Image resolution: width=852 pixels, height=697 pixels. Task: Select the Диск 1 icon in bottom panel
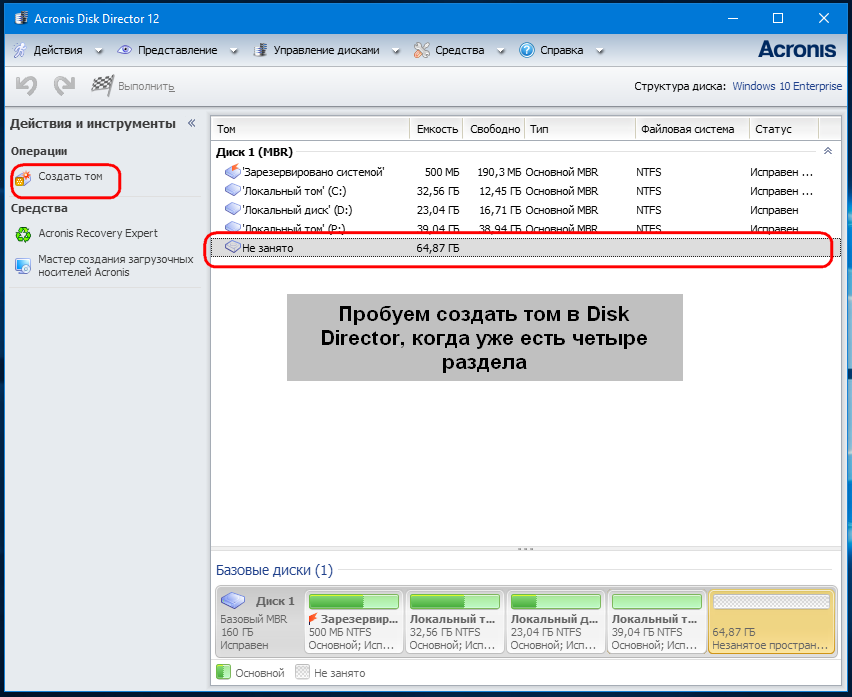click(x=233, y=601)
